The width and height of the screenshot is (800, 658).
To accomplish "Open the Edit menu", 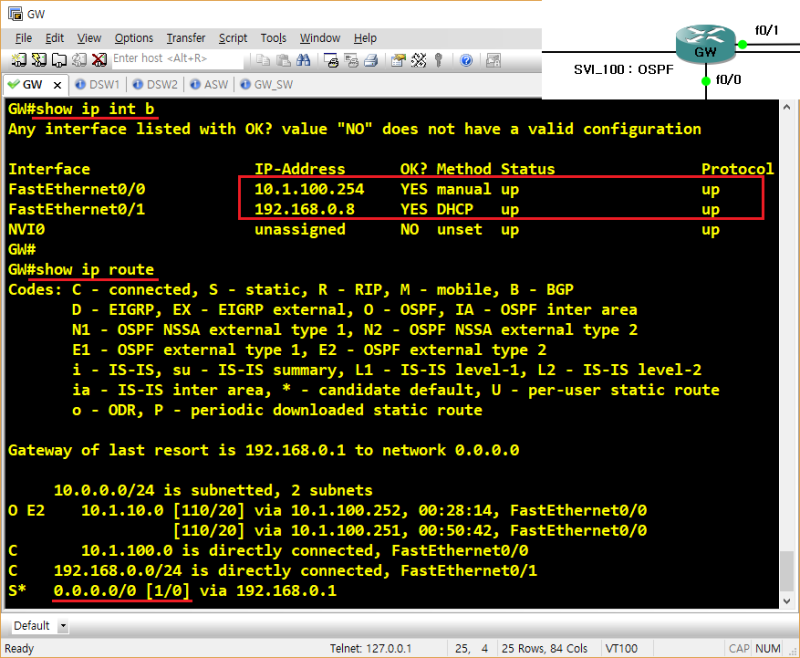I will click(x=55, y=38).
